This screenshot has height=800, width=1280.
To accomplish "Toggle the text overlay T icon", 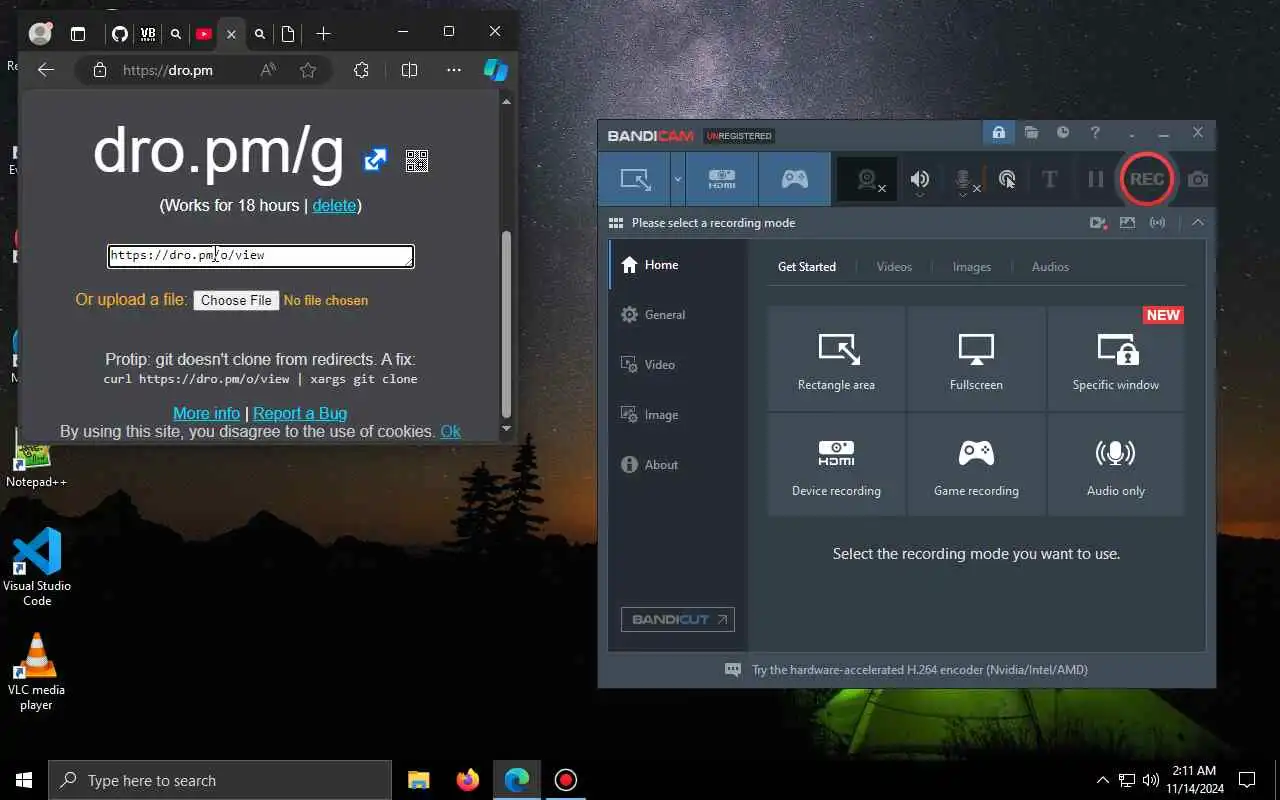I will (1049, 179).
